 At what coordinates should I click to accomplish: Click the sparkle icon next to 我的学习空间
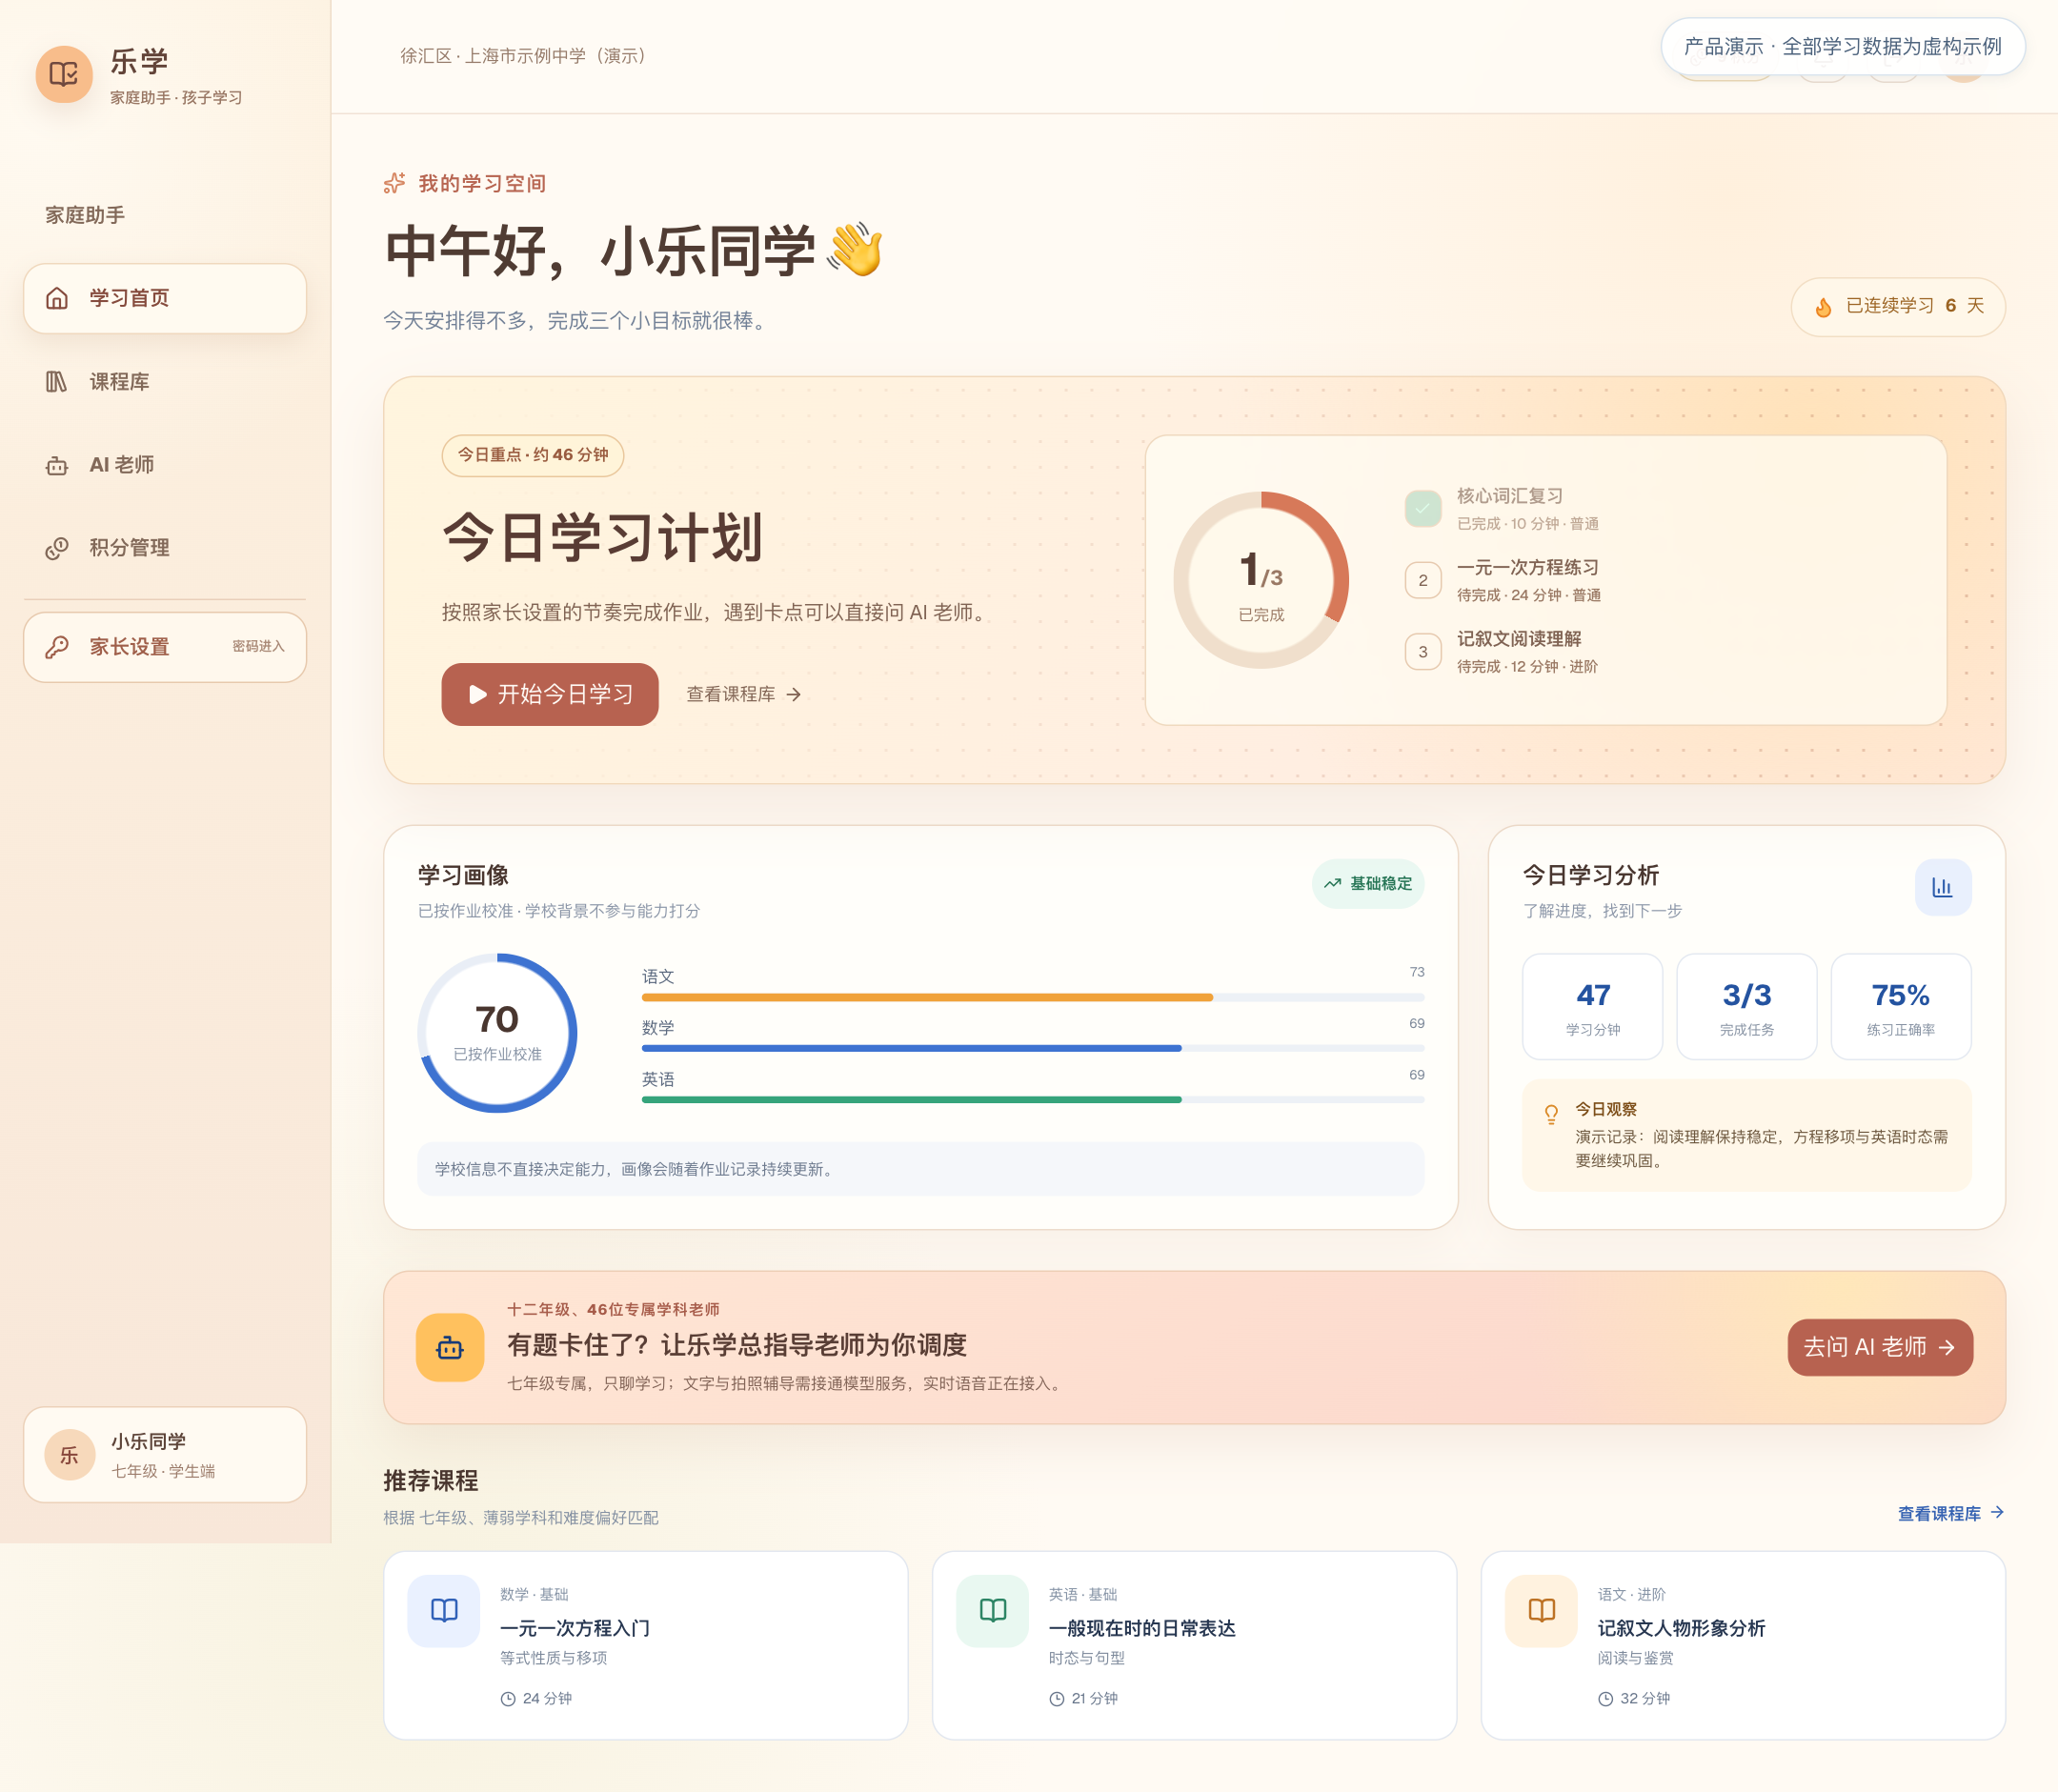coord(395,183)
